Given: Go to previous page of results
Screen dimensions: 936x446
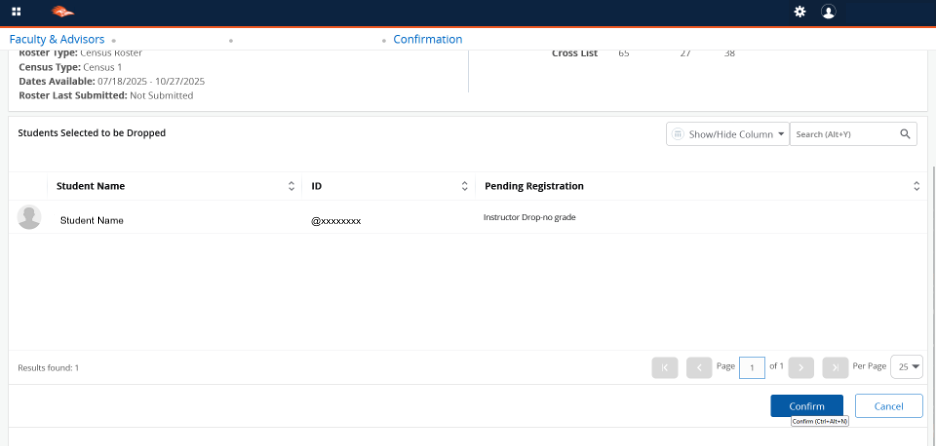Looking at the screenshot, I should click(698, 367).
